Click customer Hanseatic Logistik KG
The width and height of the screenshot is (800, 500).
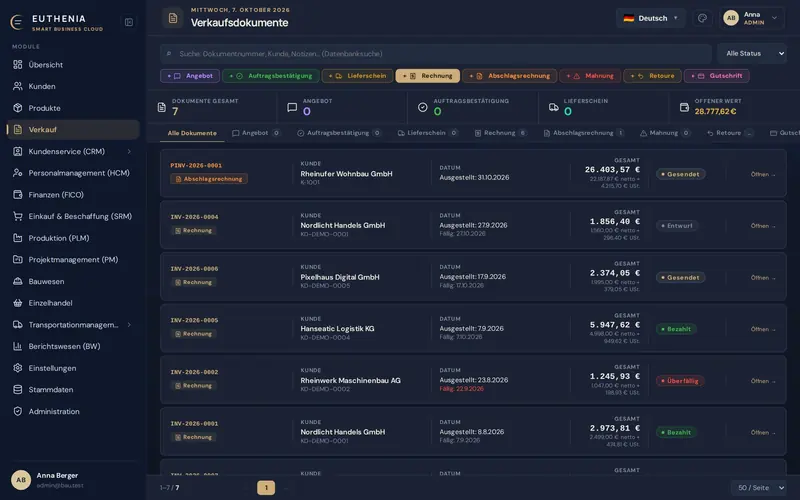(337, 329)
